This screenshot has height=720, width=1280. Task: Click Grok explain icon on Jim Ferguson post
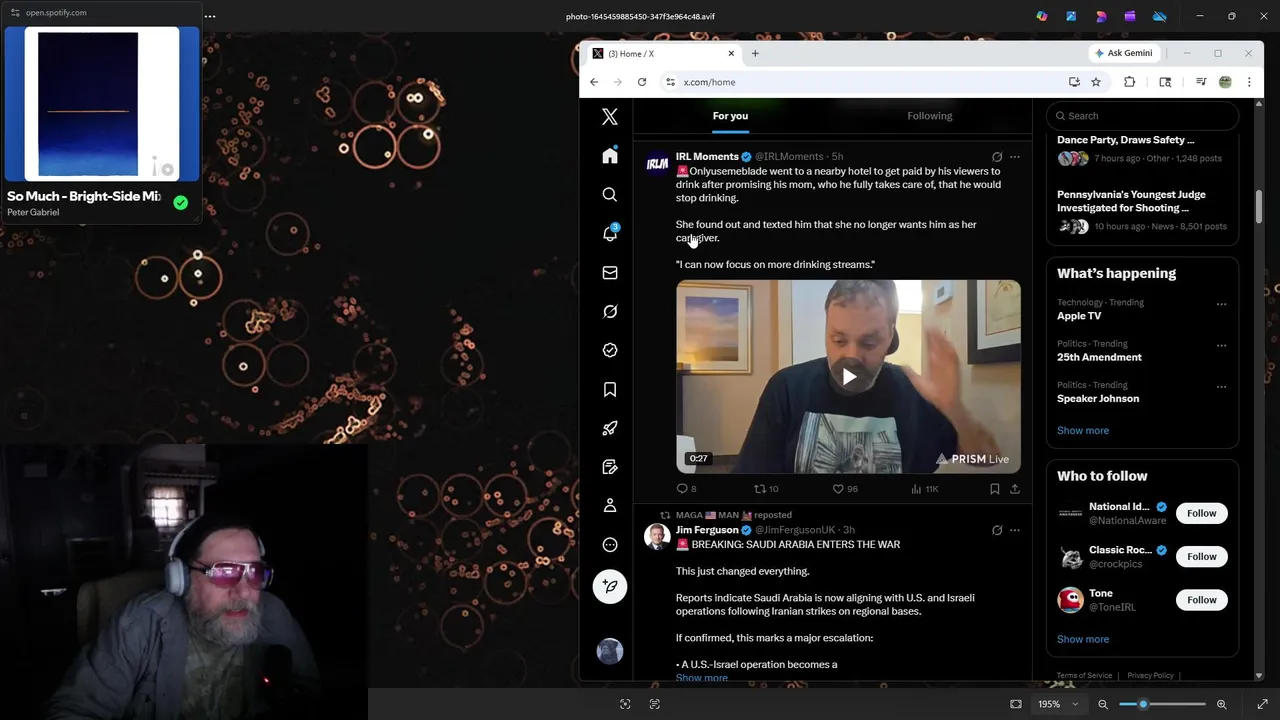pos(997,530)
